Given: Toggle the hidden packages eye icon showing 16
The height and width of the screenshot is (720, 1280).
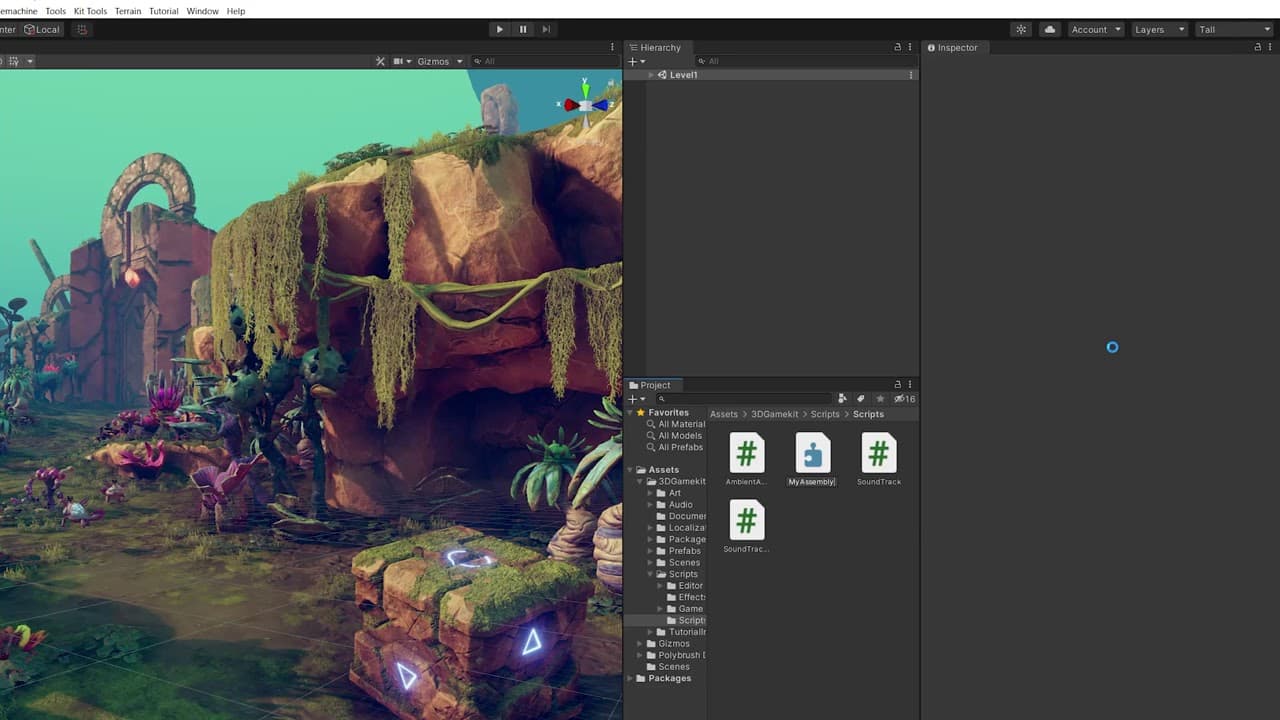Looking at the screenshot, I should click(904, 399).
